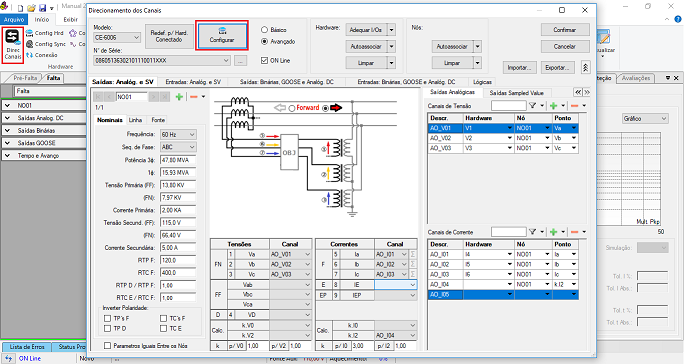Toggle Parametros Iguais Entre os Nós checkbox
This screenshot has width=687, height=364.
pyautogui.click(x=107, y=346)
